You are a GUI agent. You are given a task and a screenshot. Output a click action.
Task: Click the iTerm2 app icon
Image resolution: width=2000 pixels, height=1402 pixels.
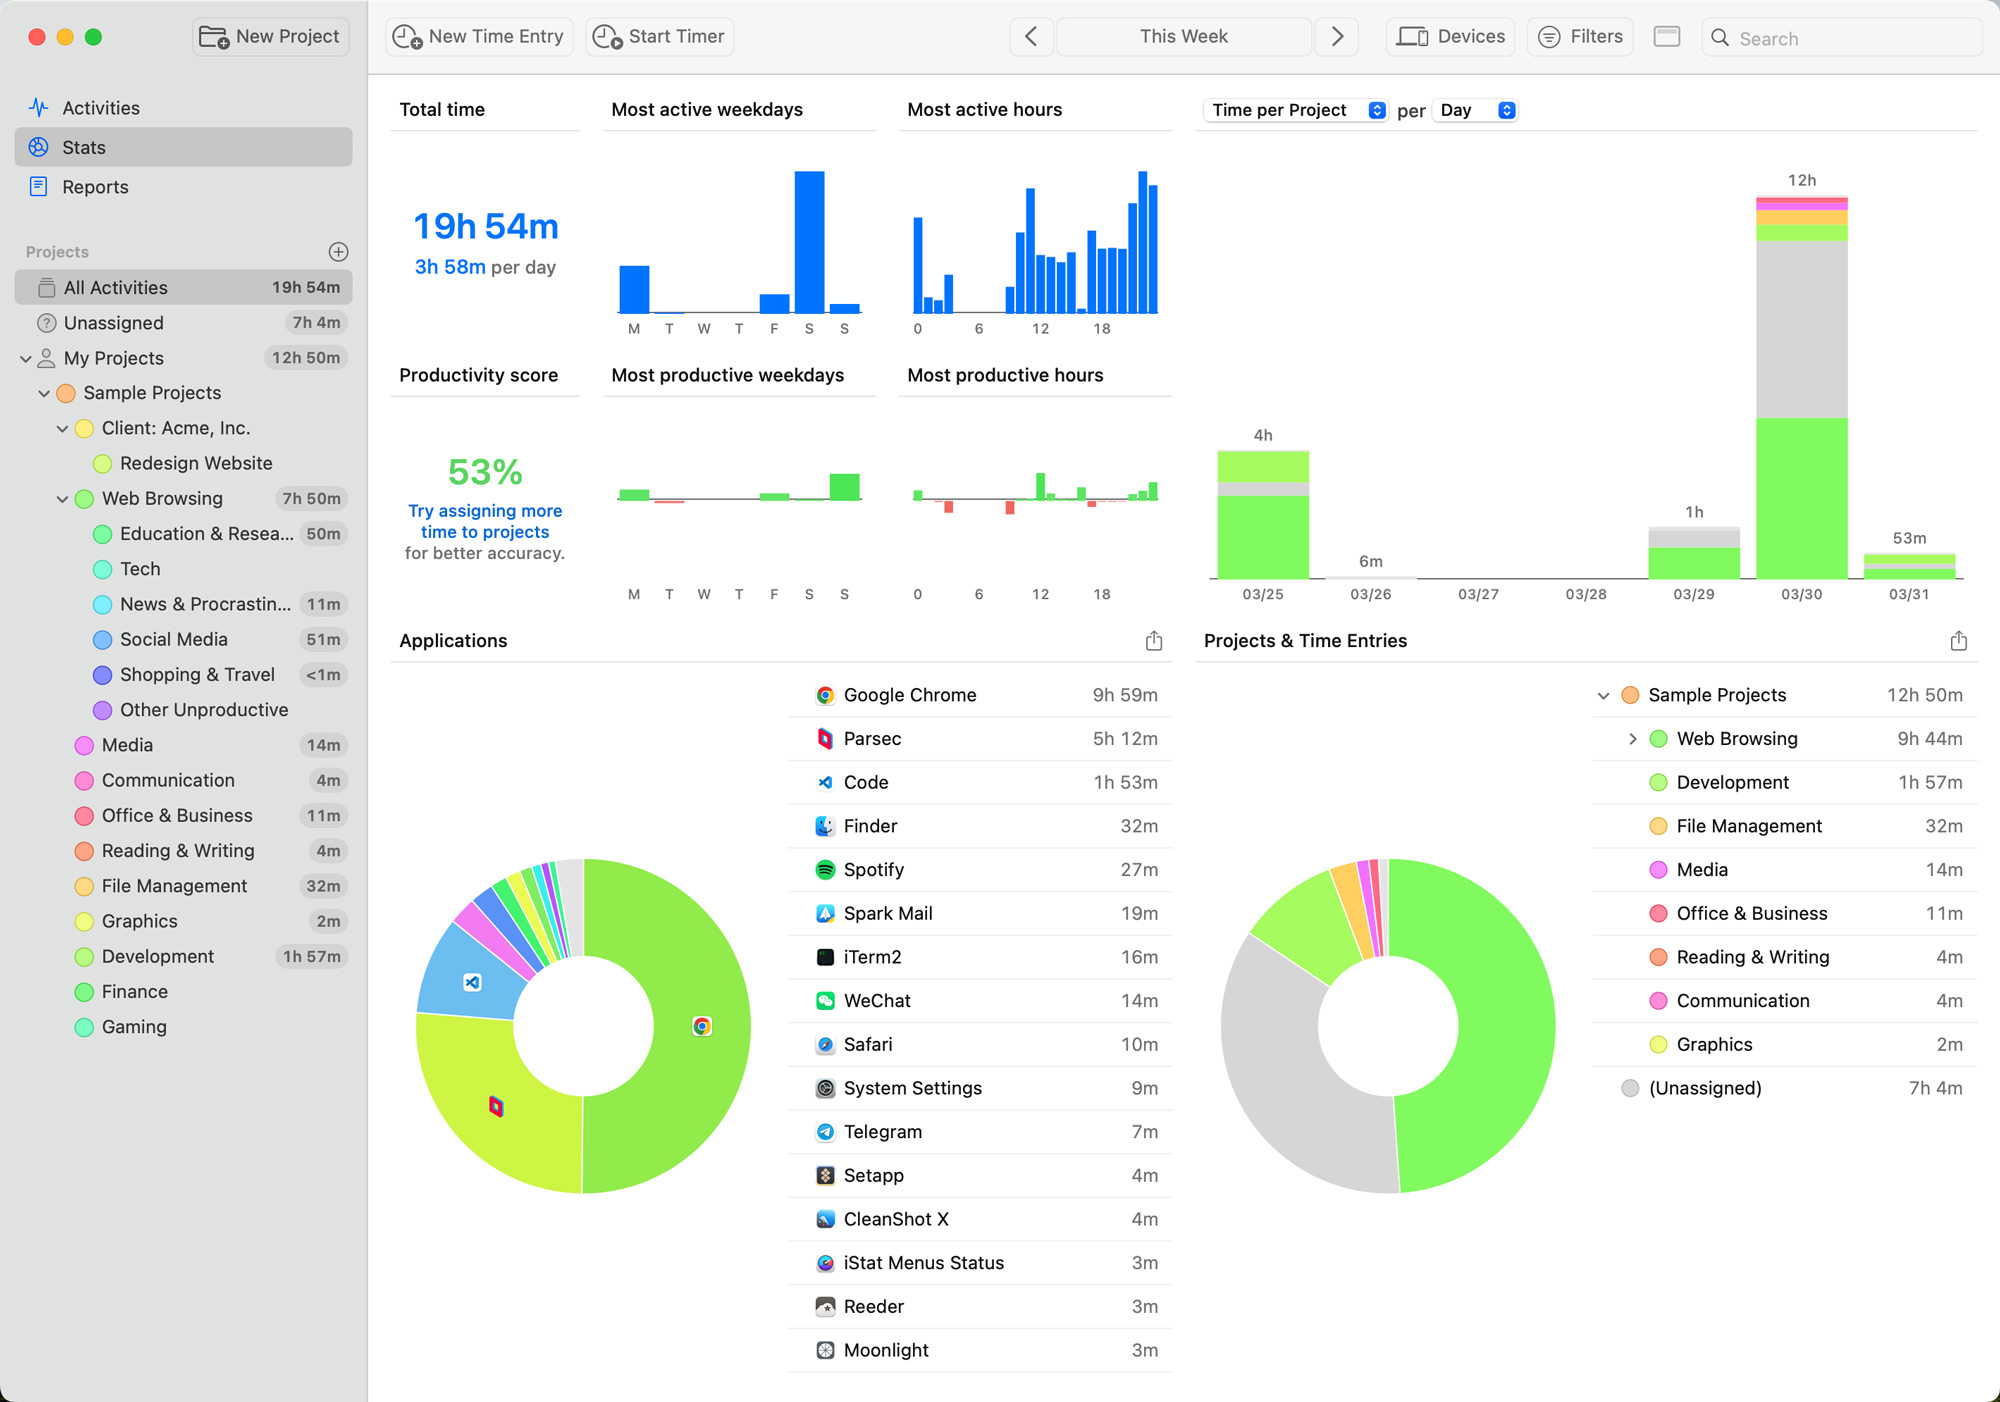click(825, 957)
